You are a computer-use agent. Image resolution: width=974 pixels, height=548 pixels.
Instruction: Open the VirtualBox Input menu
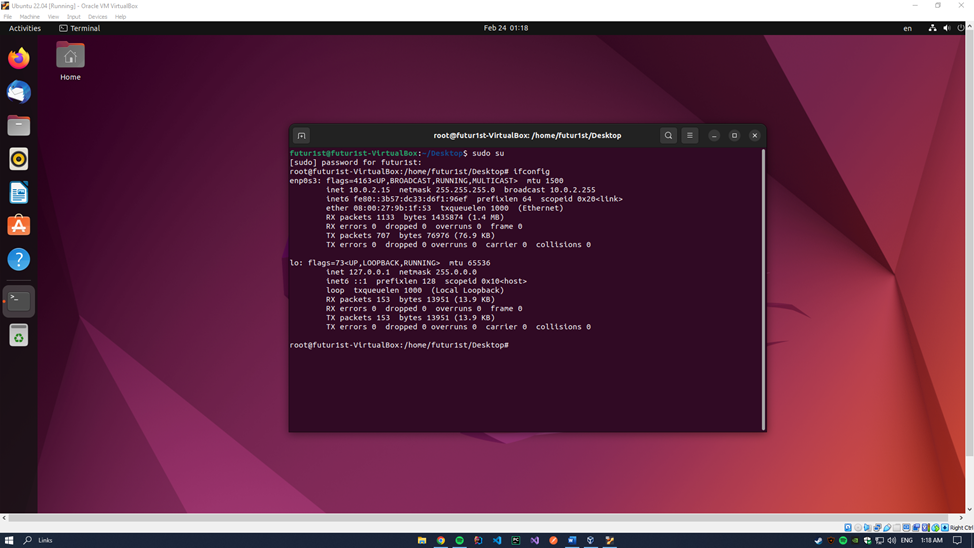point(73,17)
